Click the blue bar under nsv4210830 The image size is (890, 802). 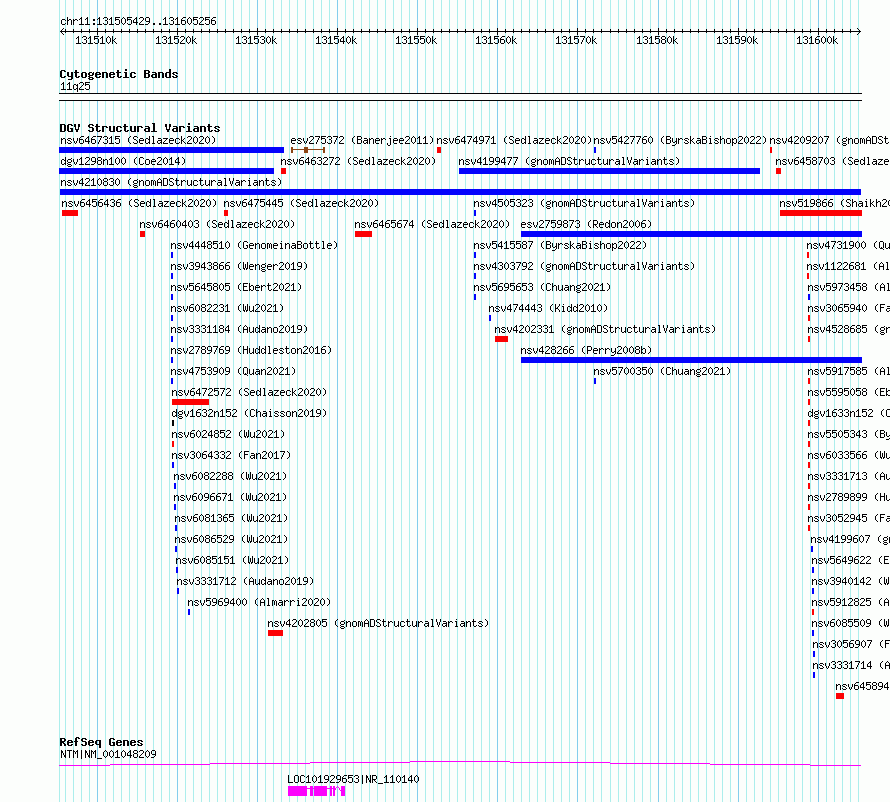pyautogui.click(x=460, y=192)
